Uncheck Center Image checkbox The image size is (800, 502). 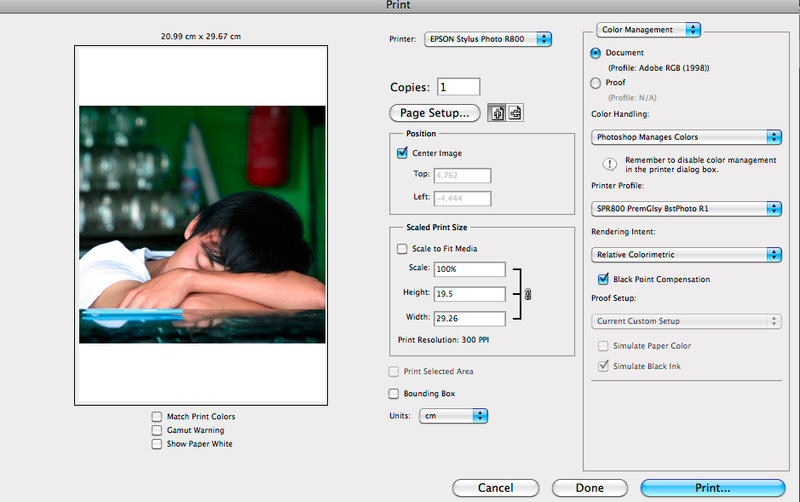click(402, 153)
